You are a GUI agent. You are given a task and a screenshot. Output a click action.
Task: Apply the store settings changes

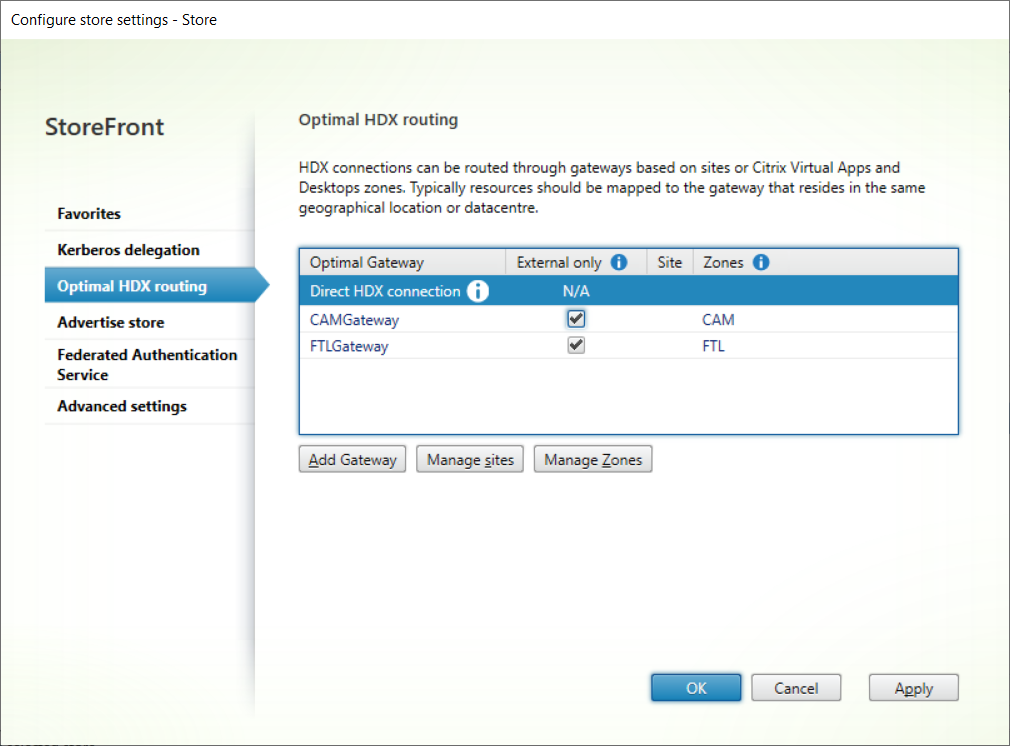click(x=913, y=688)
